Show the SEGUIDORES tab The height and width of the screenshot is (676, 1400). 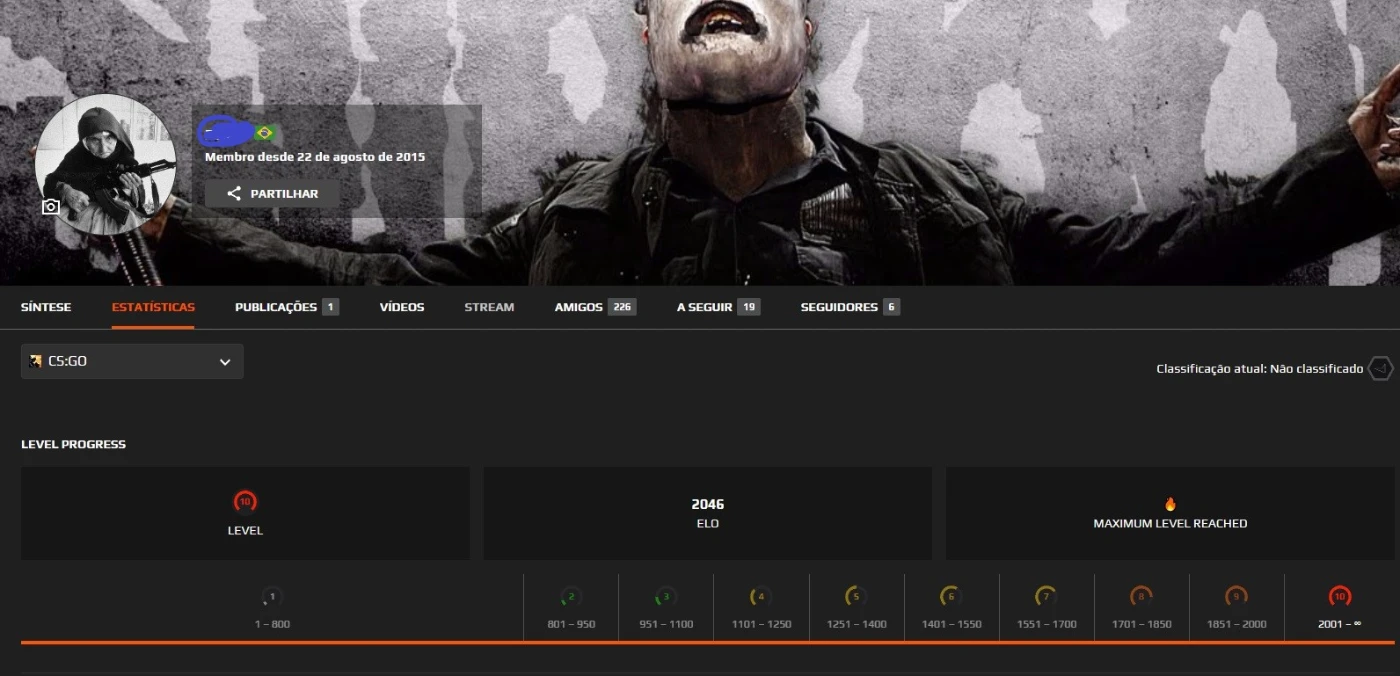[x=850, y=307]
